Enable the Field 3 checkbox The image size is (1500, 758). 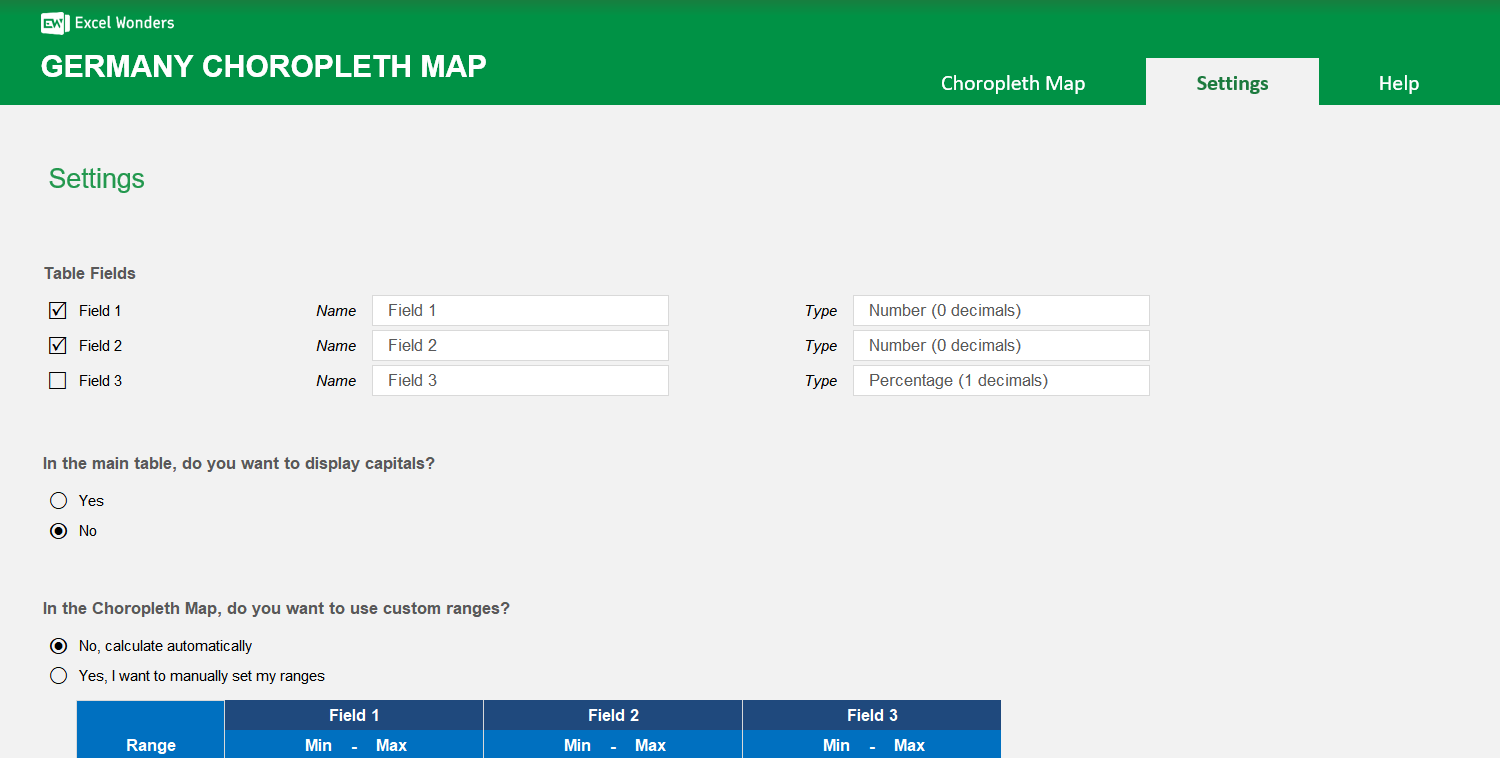[57, 380]
